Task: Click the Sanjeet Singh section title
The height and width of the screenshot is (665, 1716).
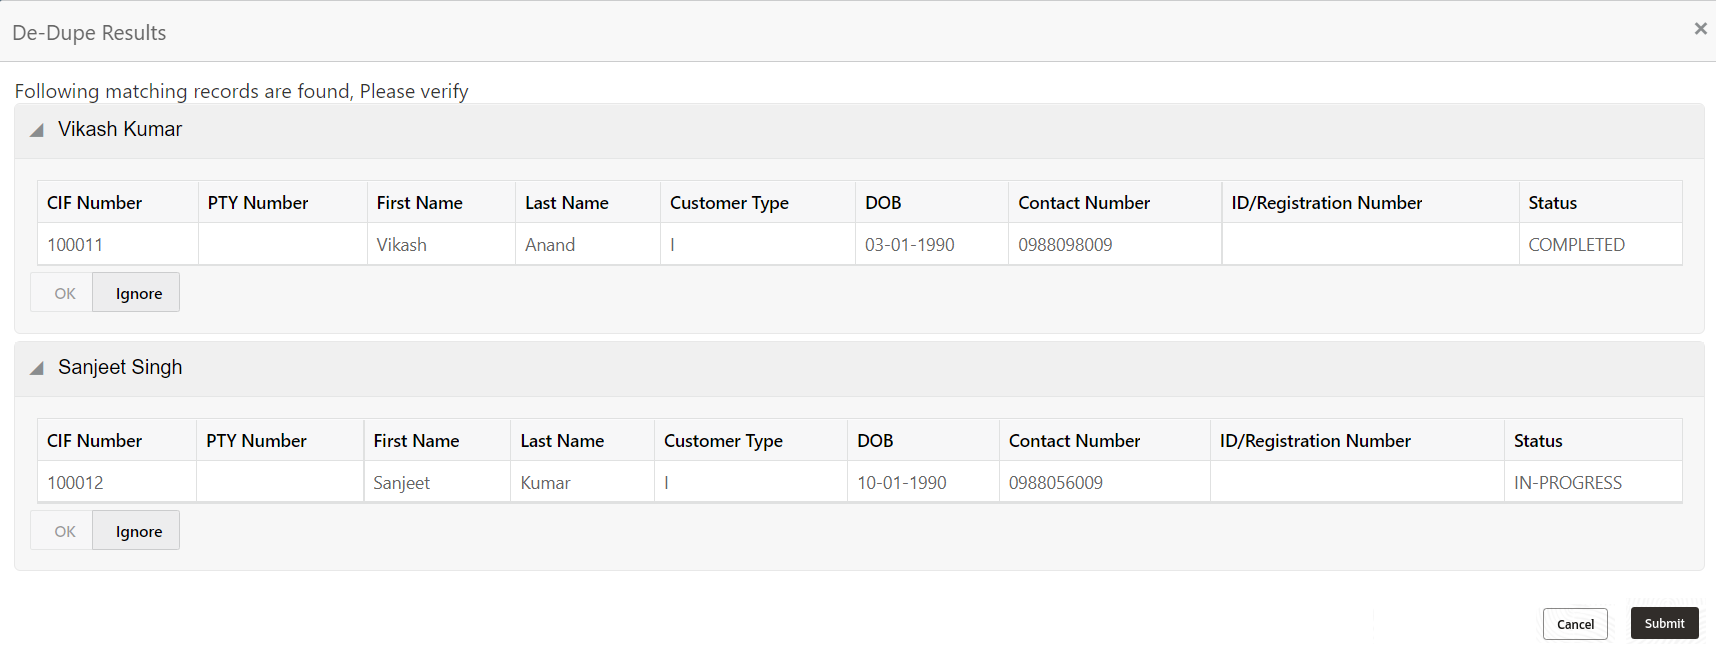Action: (x=120, y=368)
